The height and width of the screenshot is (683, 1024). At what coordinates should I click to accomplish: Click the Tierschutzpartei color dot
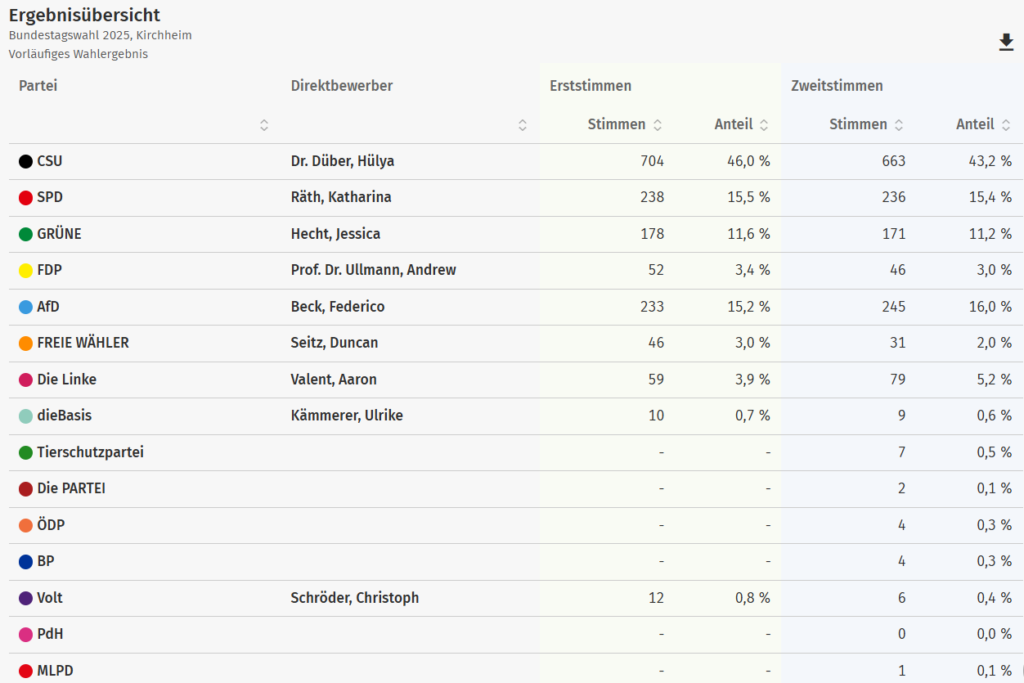click(25, 453)
